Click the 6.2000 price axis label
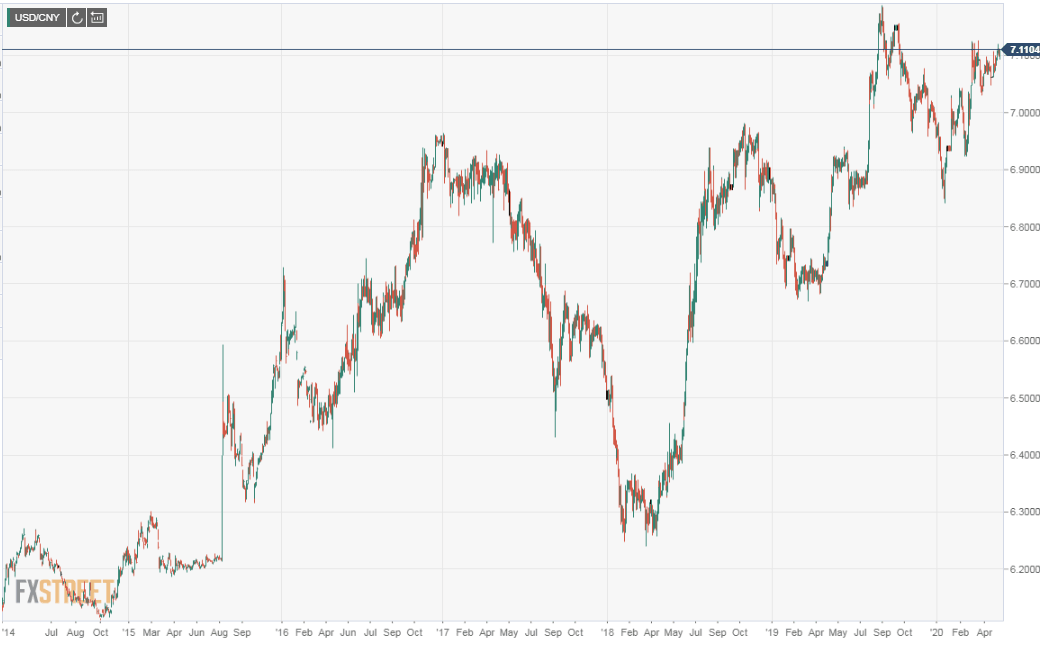 pyautogui.click(x=1020, y=569)
